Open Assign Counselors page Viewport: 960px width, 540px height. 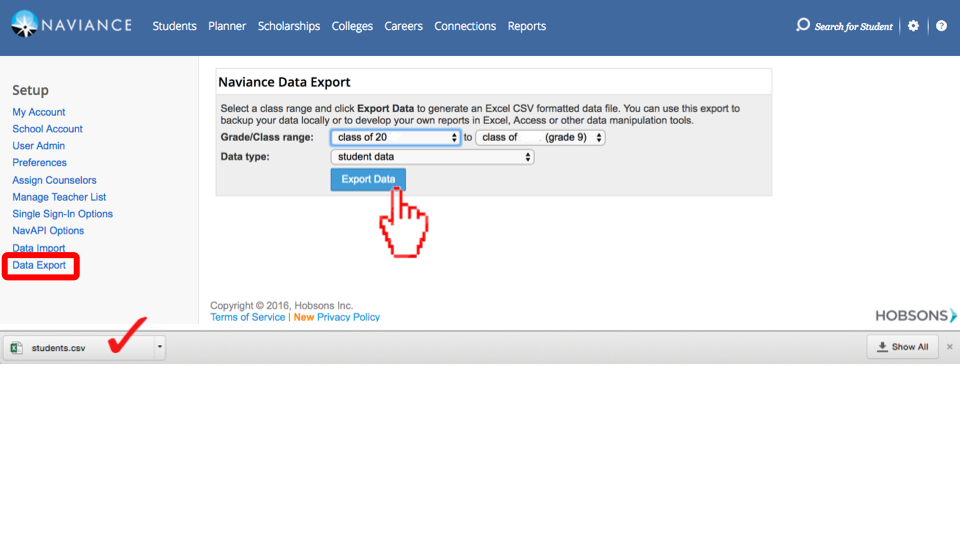click(x=54, y=180)
